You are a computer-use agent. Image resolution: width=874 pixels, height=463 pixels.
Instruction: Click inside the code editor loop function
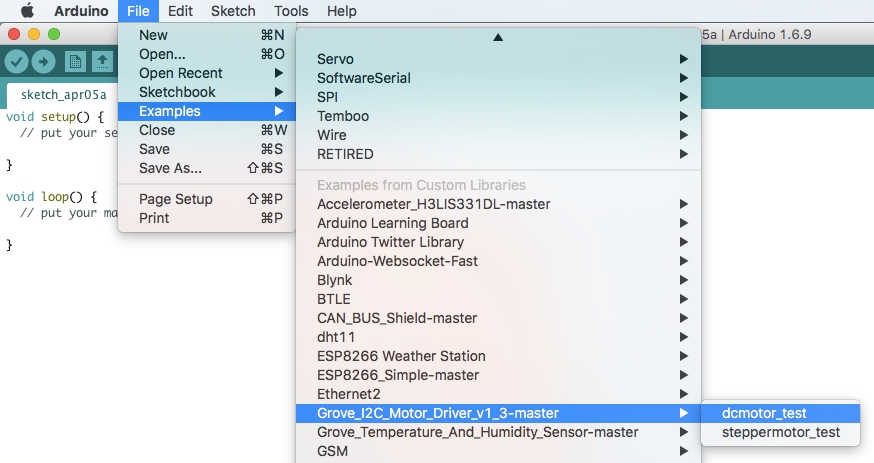tap(60, 213)
